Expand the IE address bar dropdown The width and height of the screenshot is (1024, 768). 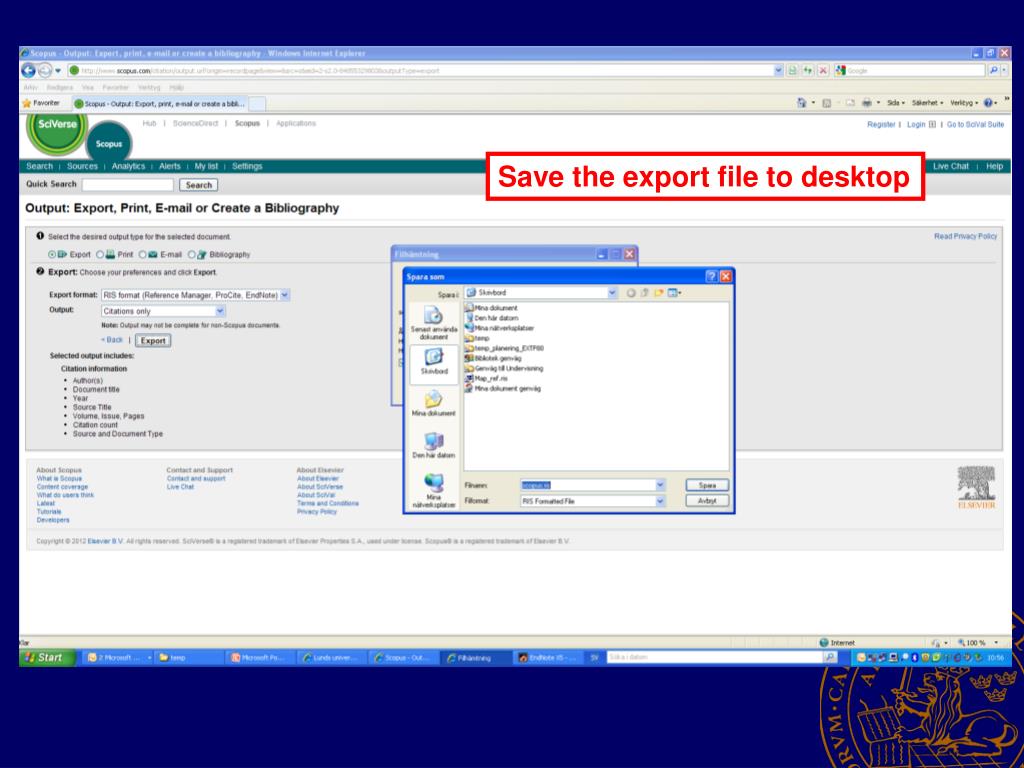coord(778,71)
